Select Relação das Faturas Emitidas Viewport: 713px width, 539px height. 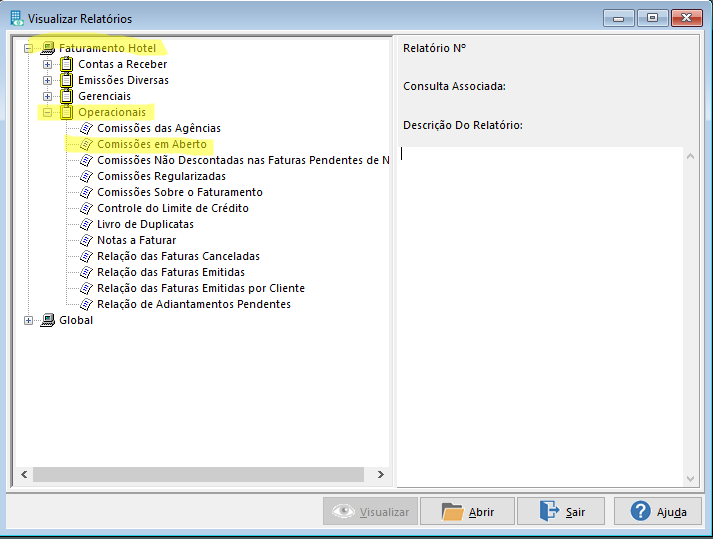tap(171, 272)
